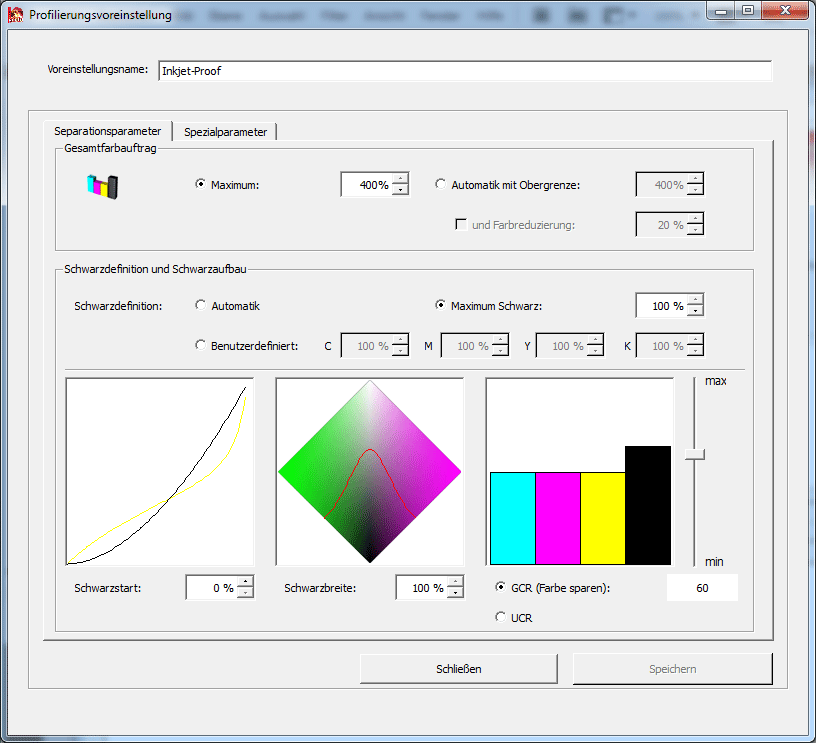Click the application icon in title bar
Viewport: 816px width, 743px height.
tap(15, 15)
